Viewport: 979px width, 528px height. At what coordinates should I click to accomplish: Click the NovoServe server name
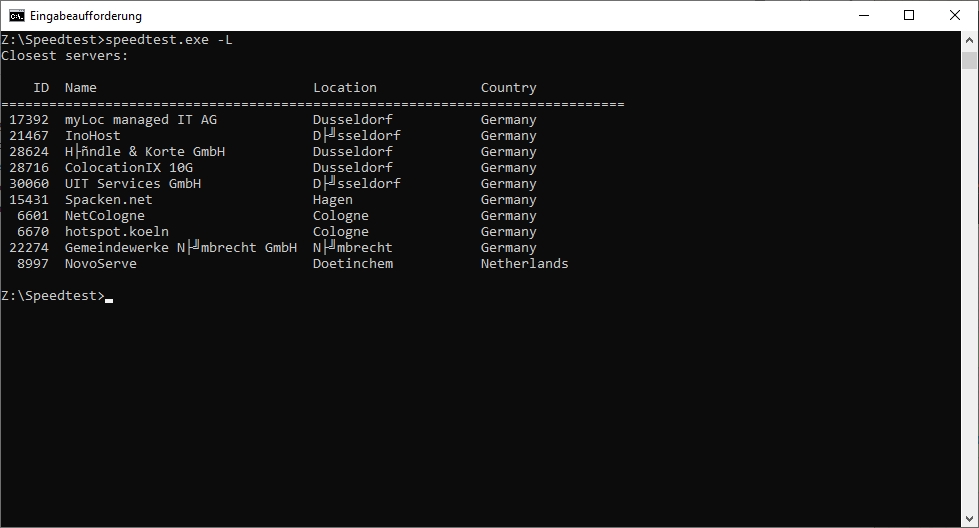click(x=101, y=264)
